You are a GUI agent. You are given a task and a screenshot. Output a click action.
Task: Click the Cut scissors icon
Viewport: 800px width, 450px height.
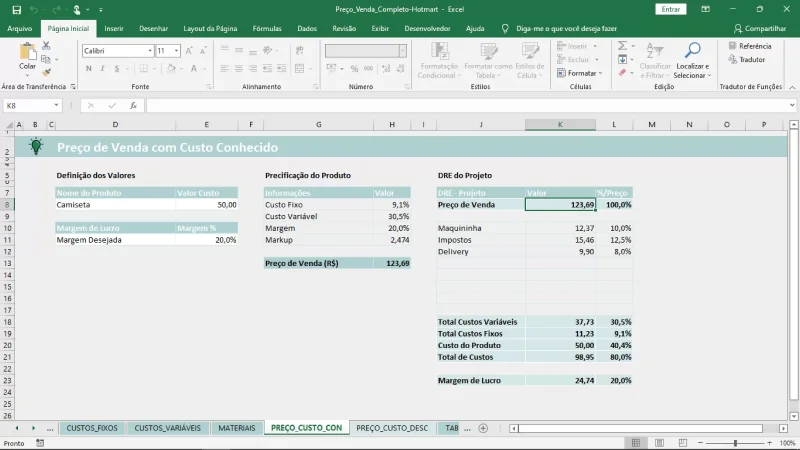pos(47,46)
